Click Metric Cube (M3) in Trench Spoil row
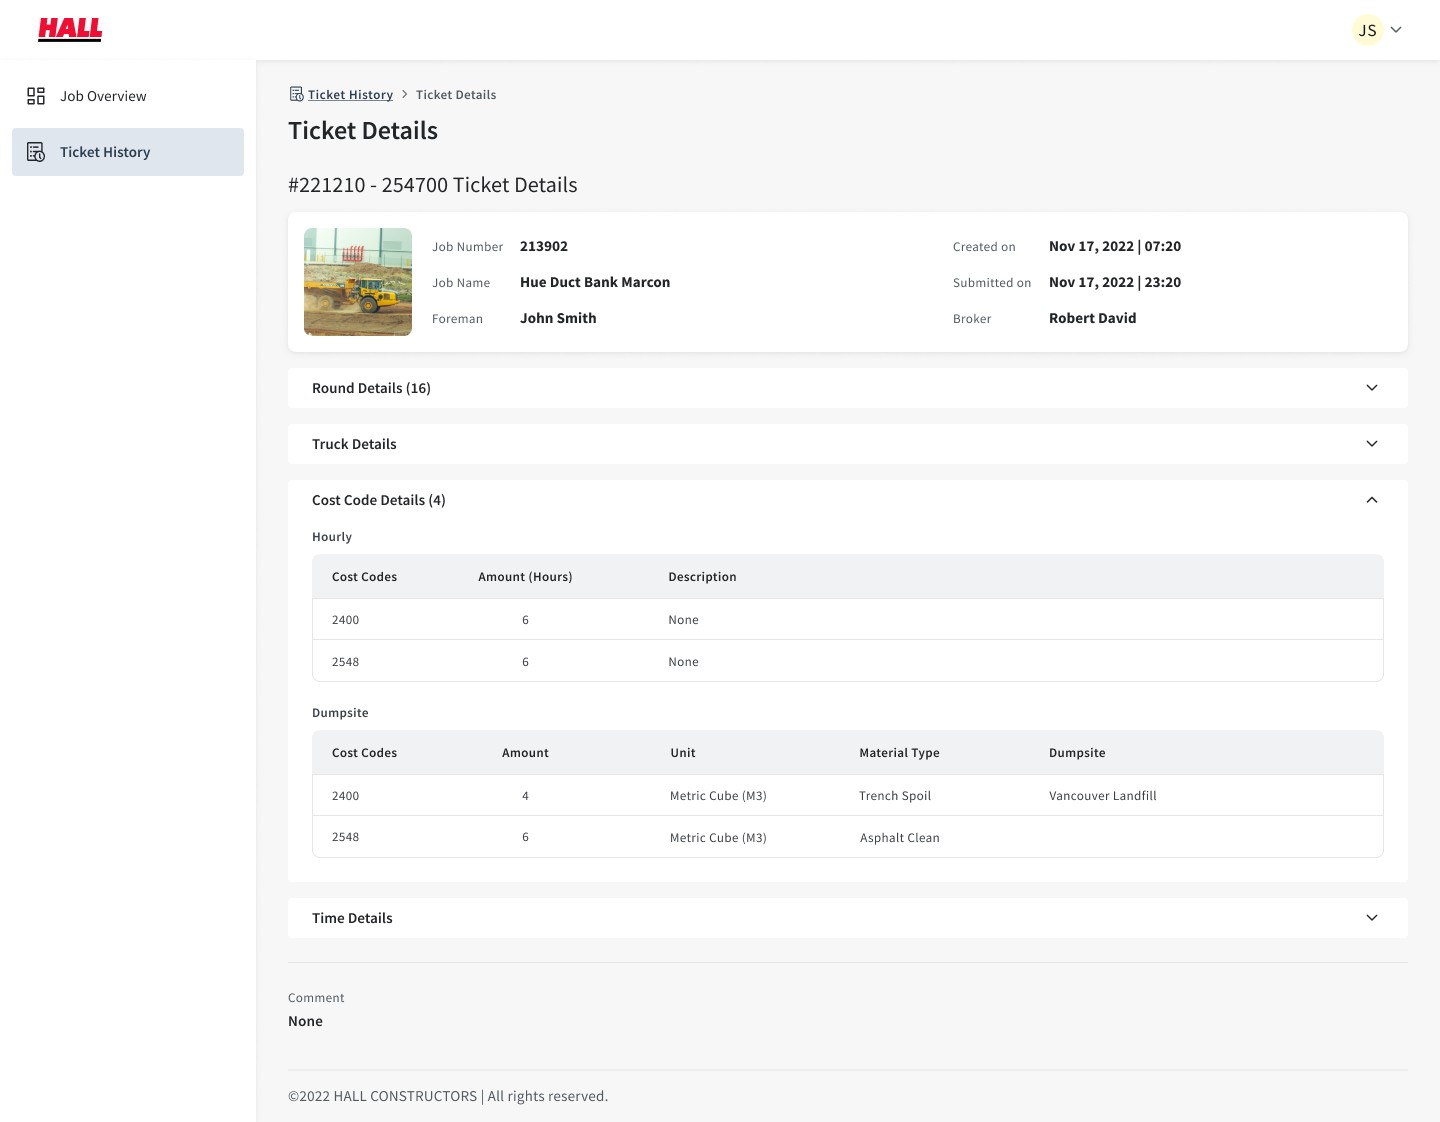Image resolution: width=1440 pixels, height=1122 pixels. pos(718,796)
